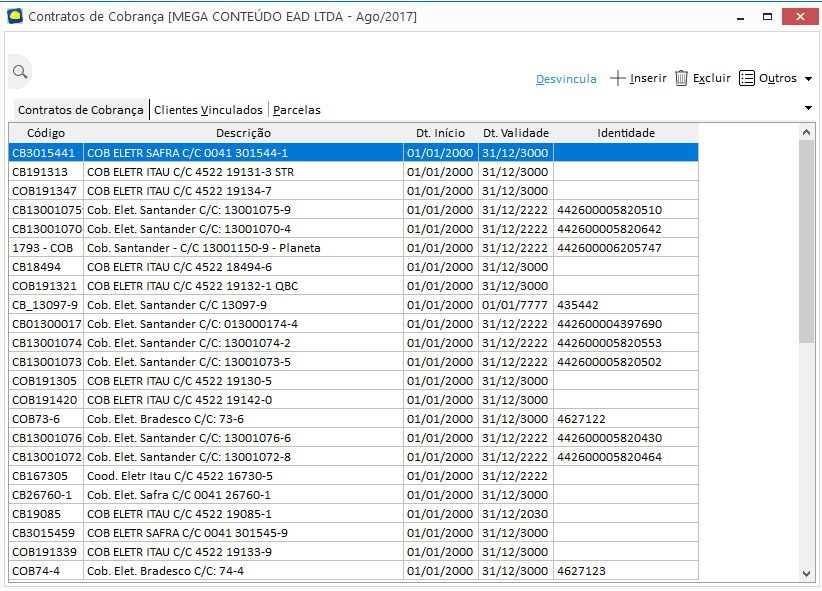822x591 pixels.
Task: Click scrollbar down arrow
Action: [806, 574]
